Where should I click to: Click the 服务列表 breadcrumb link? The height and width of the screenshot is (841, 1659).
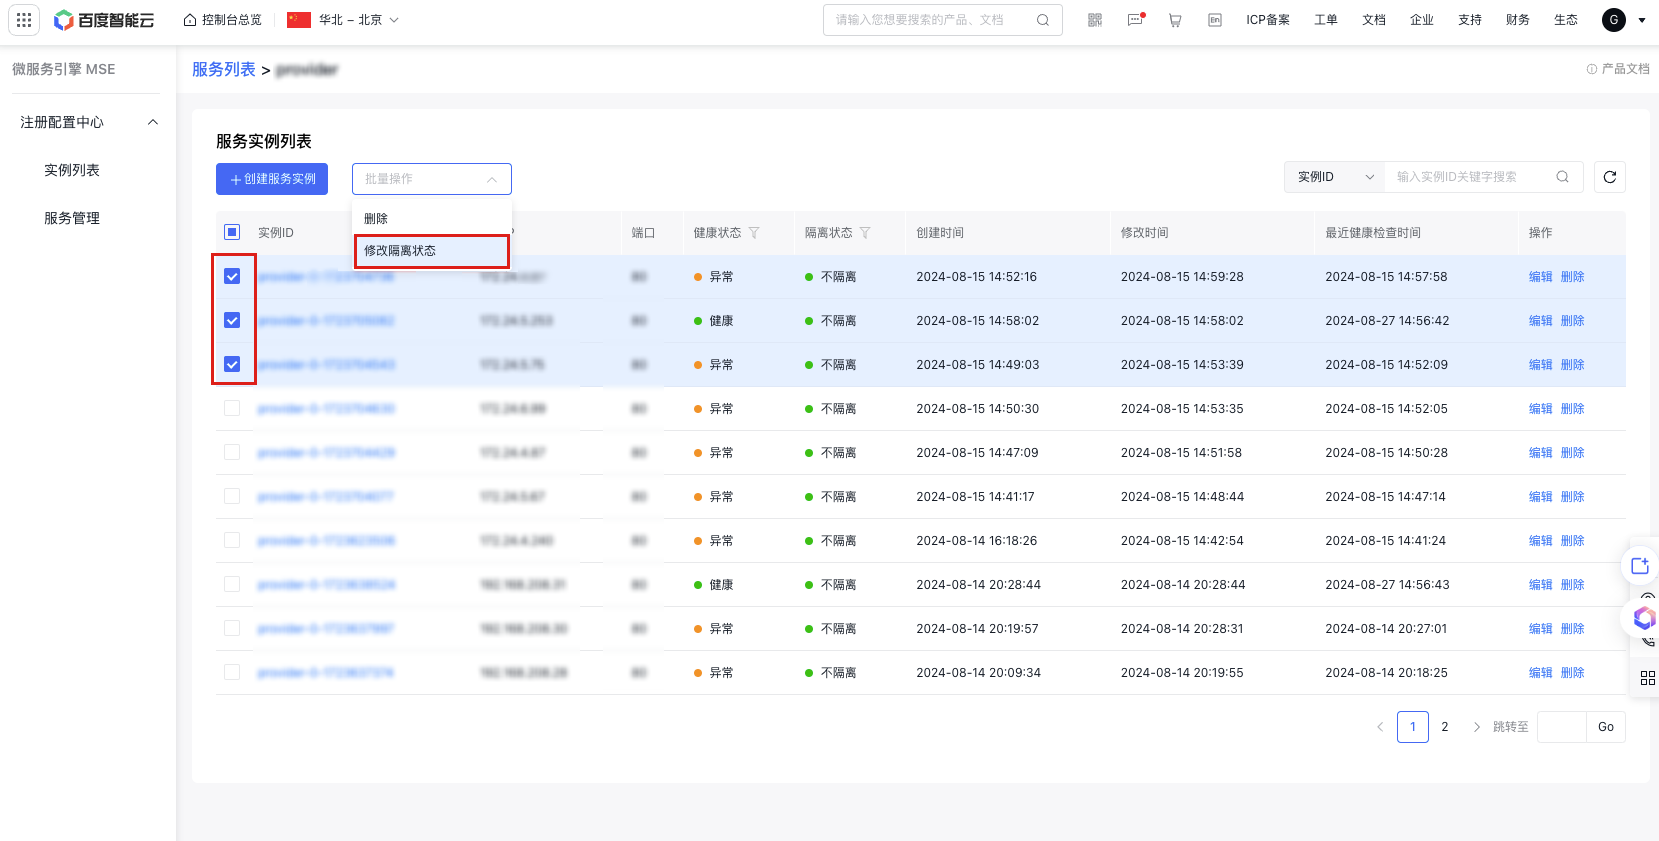pos(224,69)
